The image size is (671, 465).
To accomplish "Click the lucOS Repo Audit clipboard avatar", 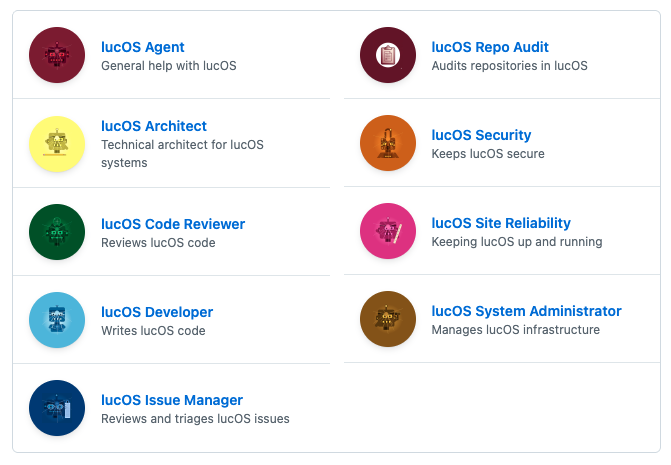I will (388, 55).
